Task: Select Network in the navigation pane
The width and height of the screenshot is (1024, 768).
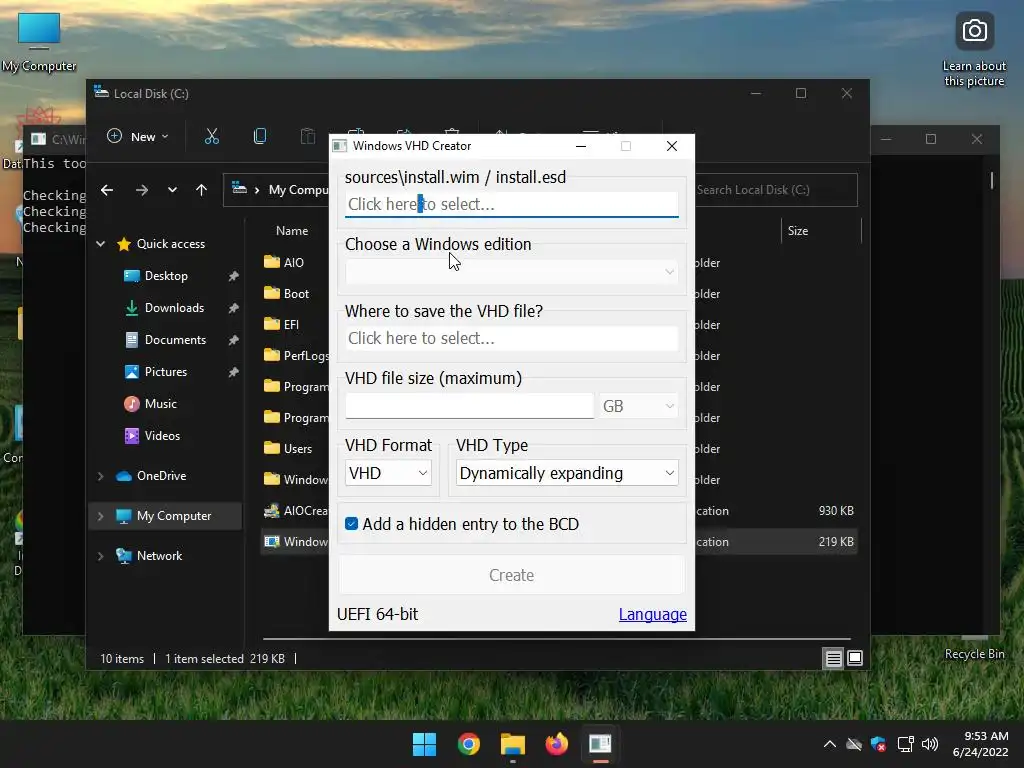Action: [x=159, y=556]
